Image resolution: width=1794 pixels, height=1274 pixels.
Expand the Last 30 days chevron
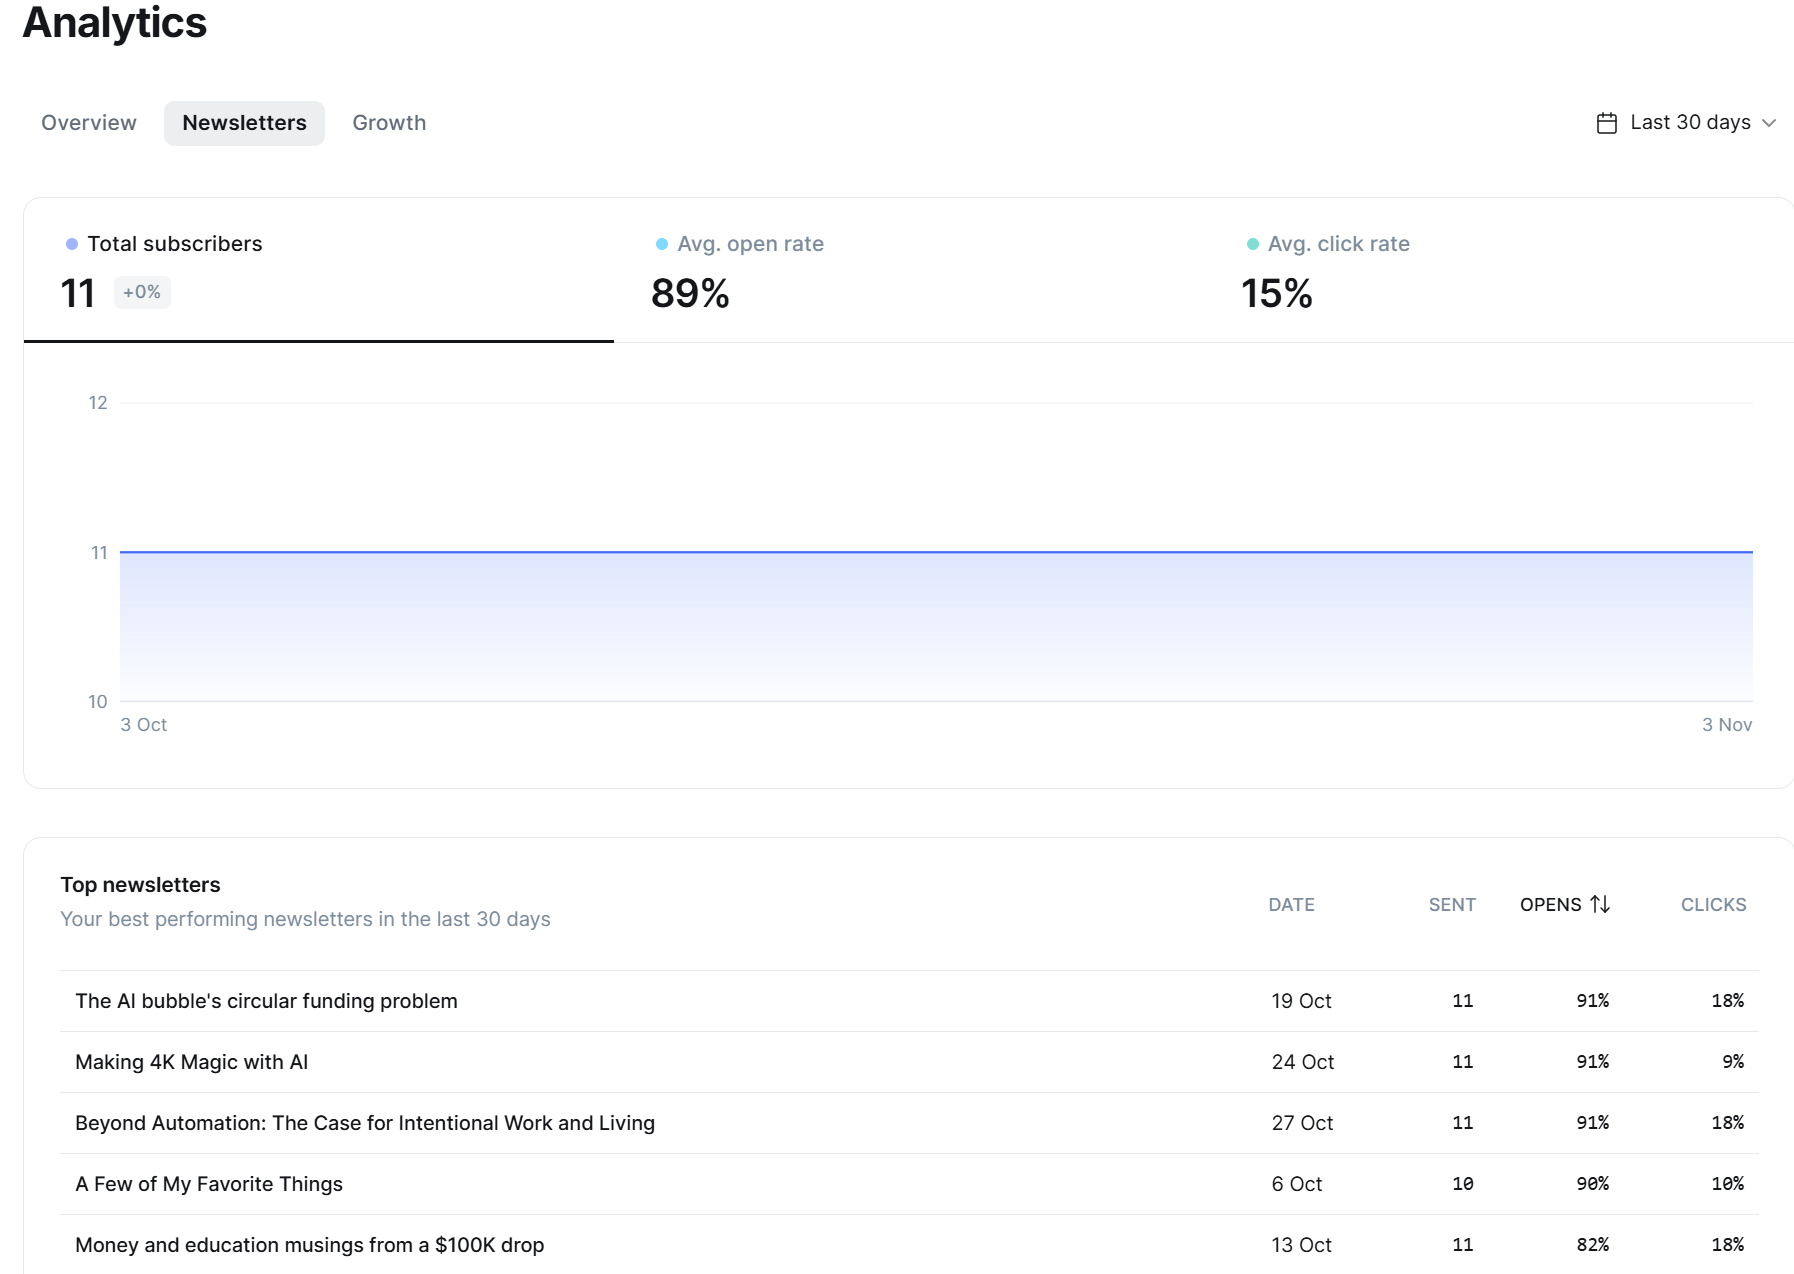click(x=1769, y=123)
